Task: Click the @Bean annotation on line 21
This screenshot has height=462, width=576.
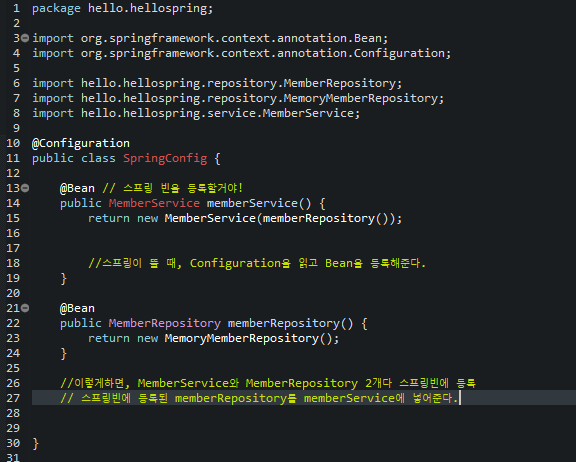Action: [x=77, y=308]
